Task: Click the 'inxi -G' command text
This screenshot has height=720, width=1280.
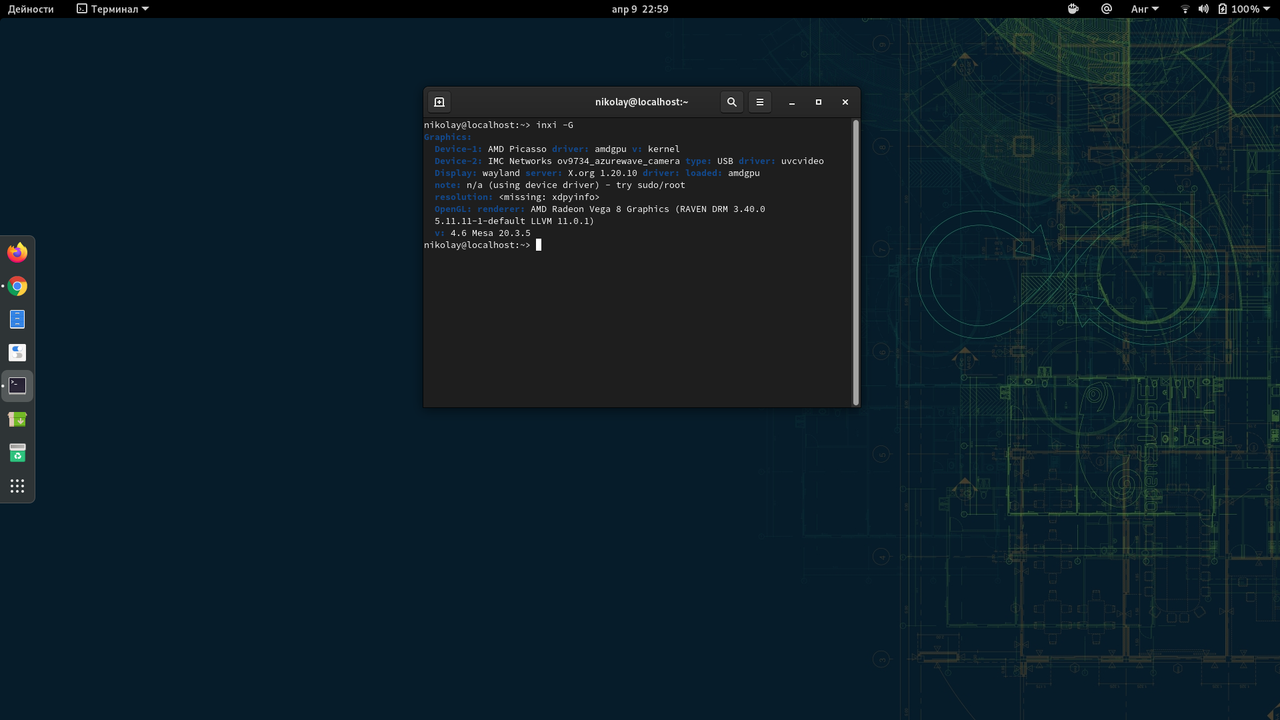Action: (x=555, y=125)
